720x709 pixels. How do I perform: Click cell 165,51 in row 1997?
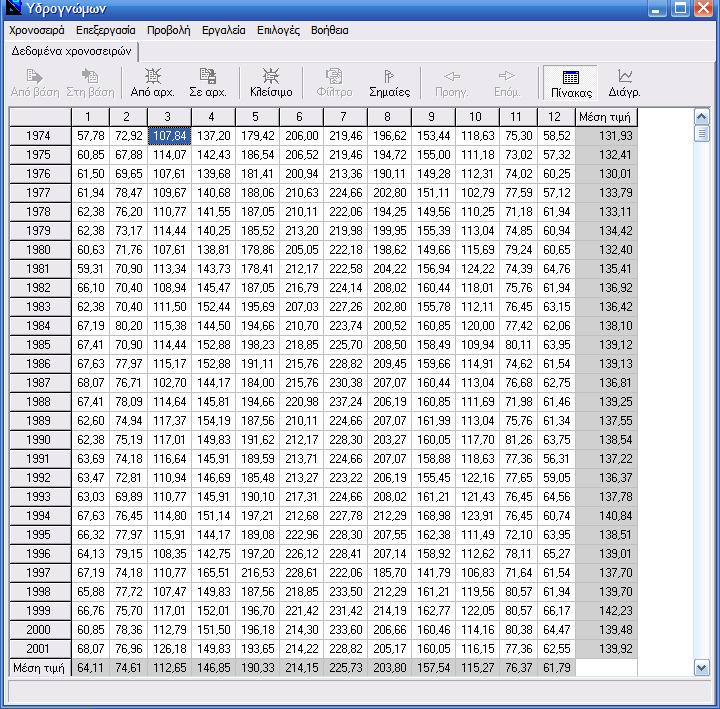pyautogui.click(x=213, y=573)
